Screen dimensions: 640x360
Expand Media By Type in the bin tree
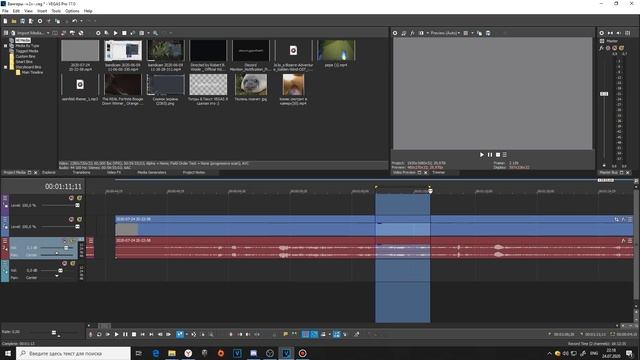[x=6, y=46]
